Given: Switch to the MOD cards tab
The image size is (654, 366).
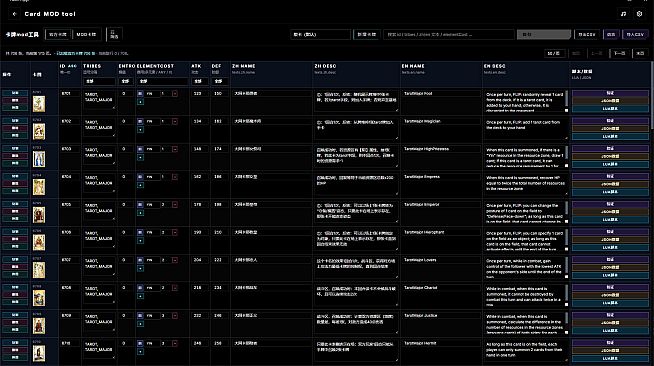Looking at the screenshot, I should coord(87,35).
